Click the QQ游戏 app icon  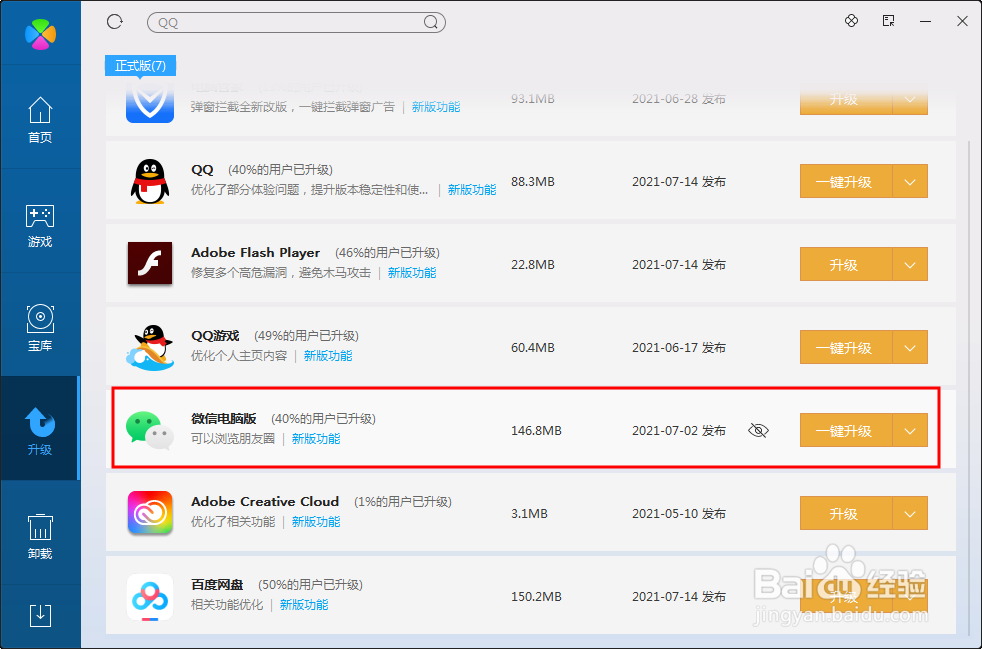coord(150,348)
